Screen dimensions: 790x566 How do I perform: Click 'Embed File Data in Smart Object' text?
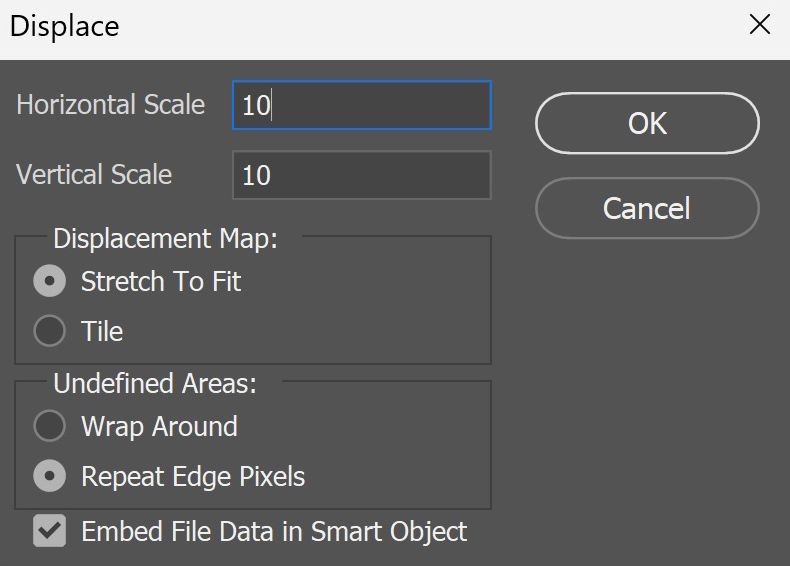274,532
